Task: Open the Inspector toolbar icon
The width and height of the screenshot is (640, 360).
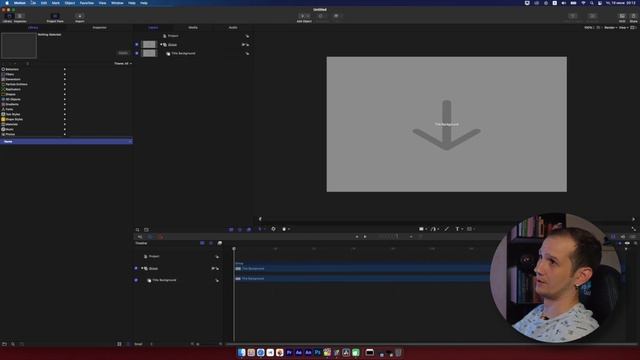Action: coord(20,16)
